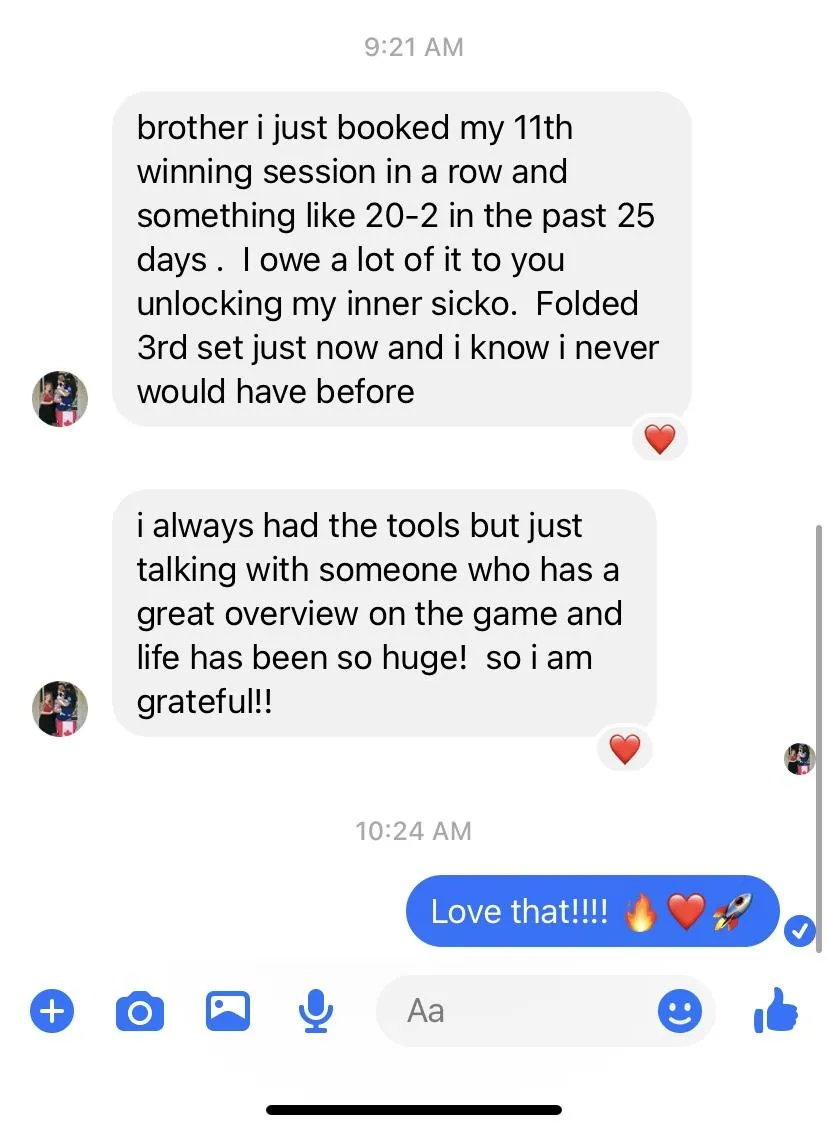This screenshot has height=1129, width=828.
Task: Tap the 10:24 AM timestamp
Action: [x=413, y=831]
